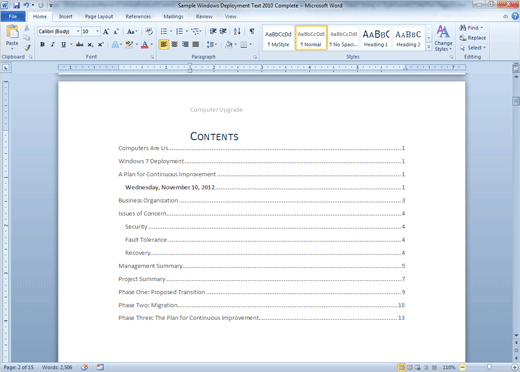The image size is (520, 372).
Task: Open Management Summary contents entry
Action: coord(262,266)
